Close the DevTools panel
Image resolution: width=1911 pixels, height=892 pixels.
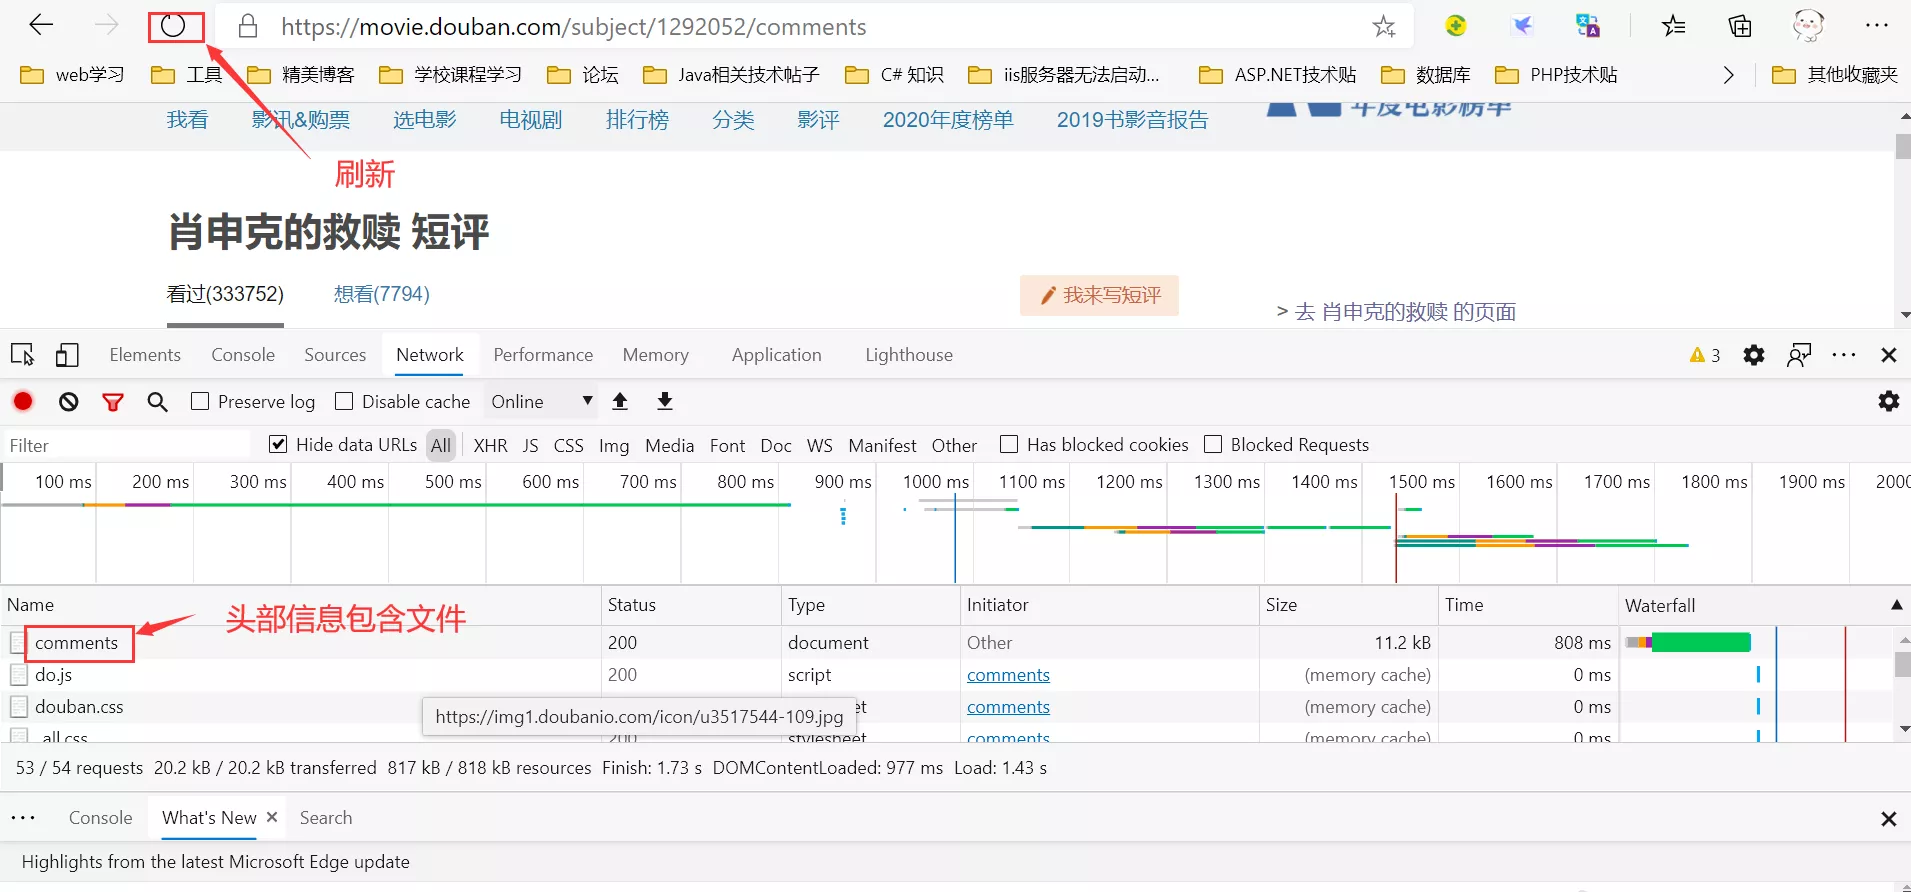pyautogui.click(x=1889, y=355)
